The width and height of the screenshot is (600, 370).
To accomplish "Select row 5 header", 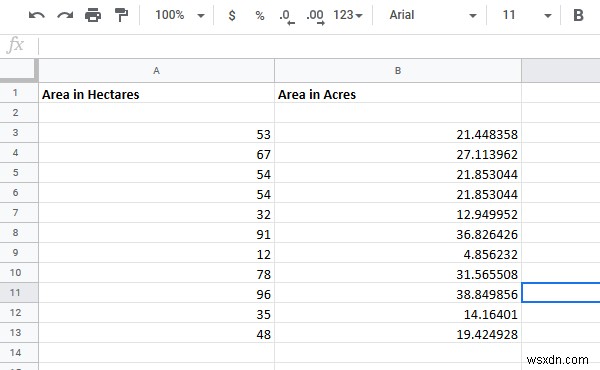I will [19, 173].
